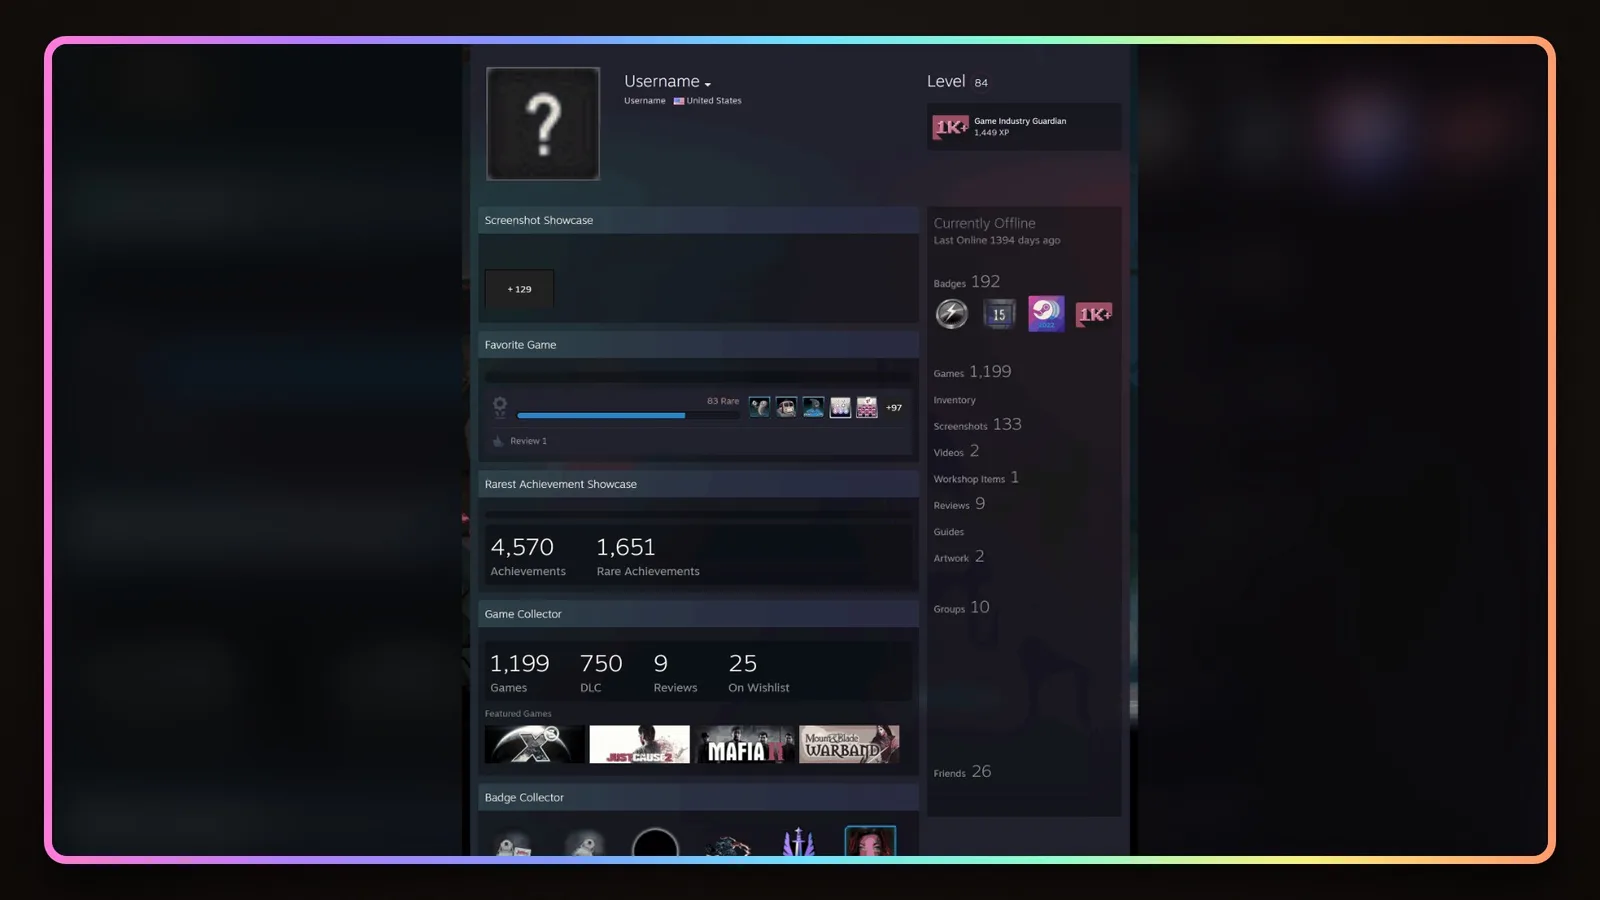Click the pink Steam 2022 badge icon
The width and height of the screenshot is (1600, 900).
(1046, 314)
